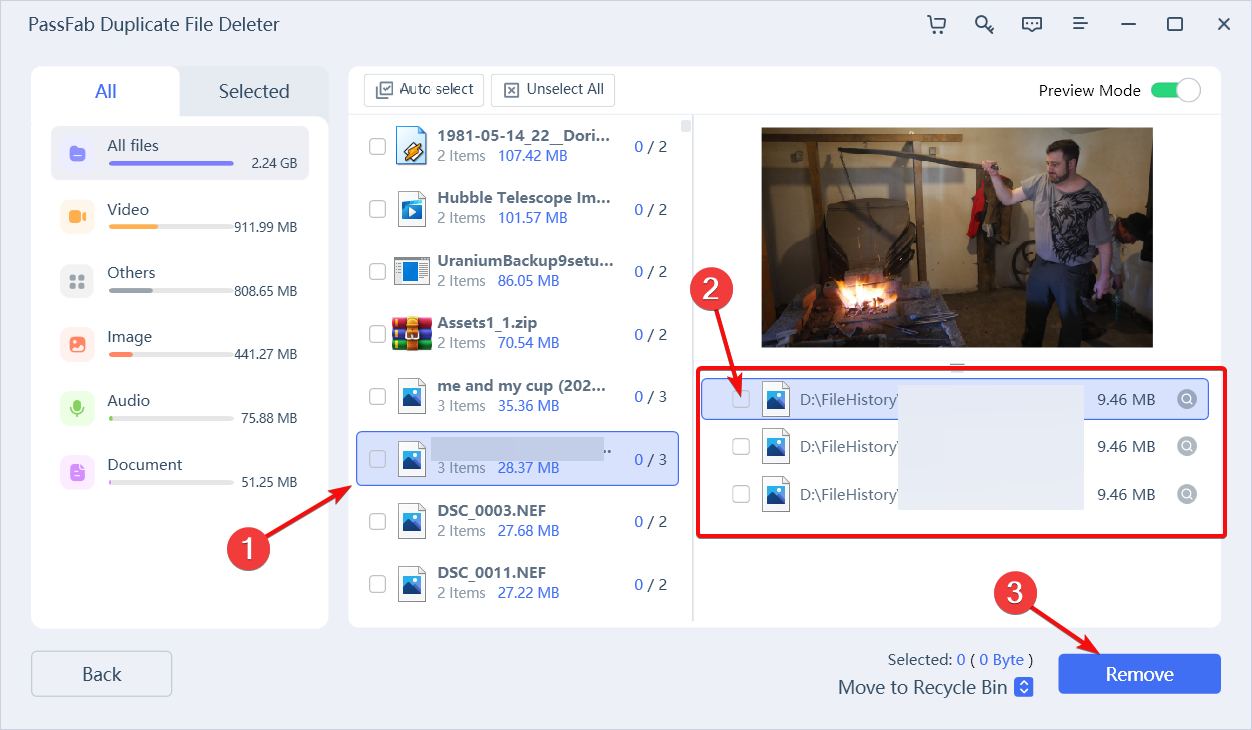1252x730 pixels.
Task: Open the Move to Recycle Bin dropdown
Action: [x=1023, y=687]
